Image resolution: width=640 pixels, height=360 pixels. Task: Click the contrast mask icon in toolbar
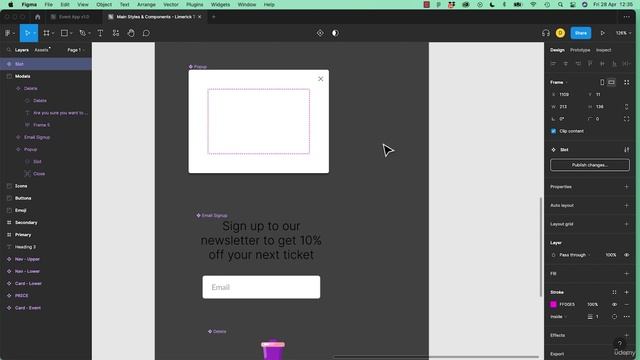(335, 33)
